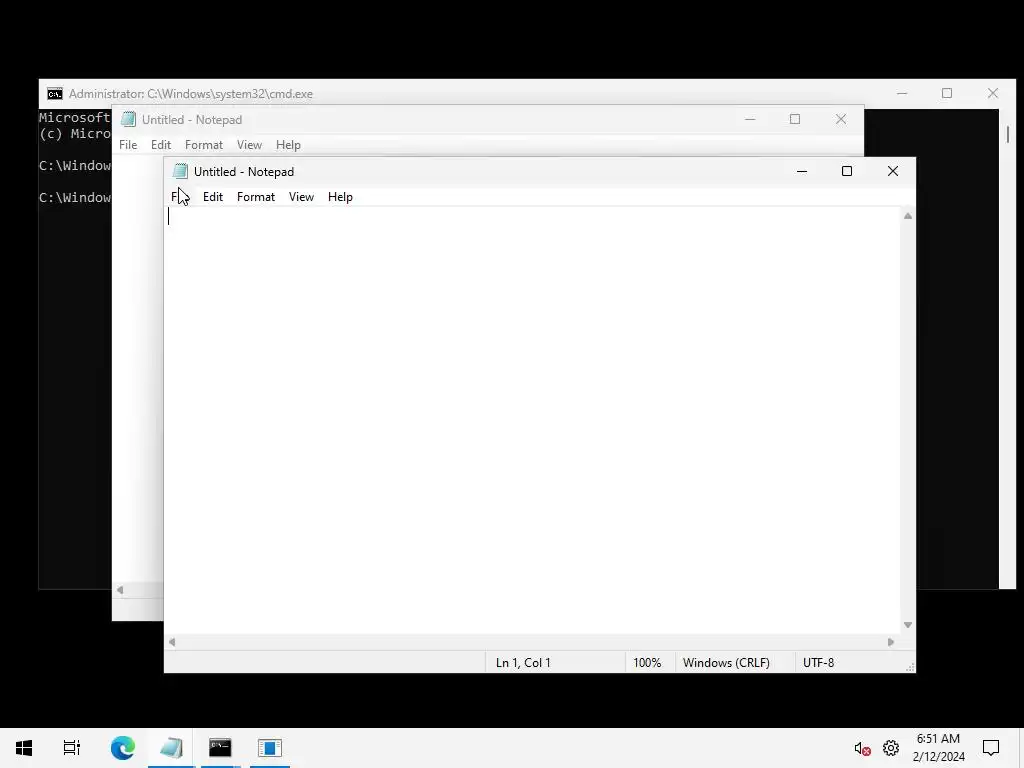Click front Notepad horizontal scrollbar right arrow
Screen dimensions: 1024x768
891,642
